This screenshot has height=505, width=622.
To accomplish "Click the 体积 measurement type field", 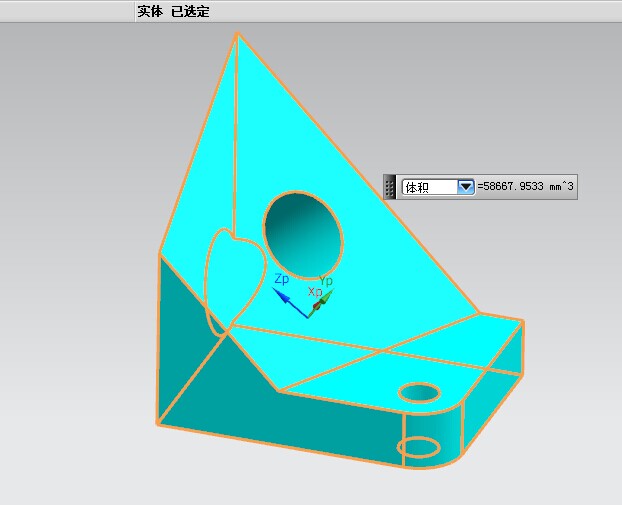I will [428, 187].
